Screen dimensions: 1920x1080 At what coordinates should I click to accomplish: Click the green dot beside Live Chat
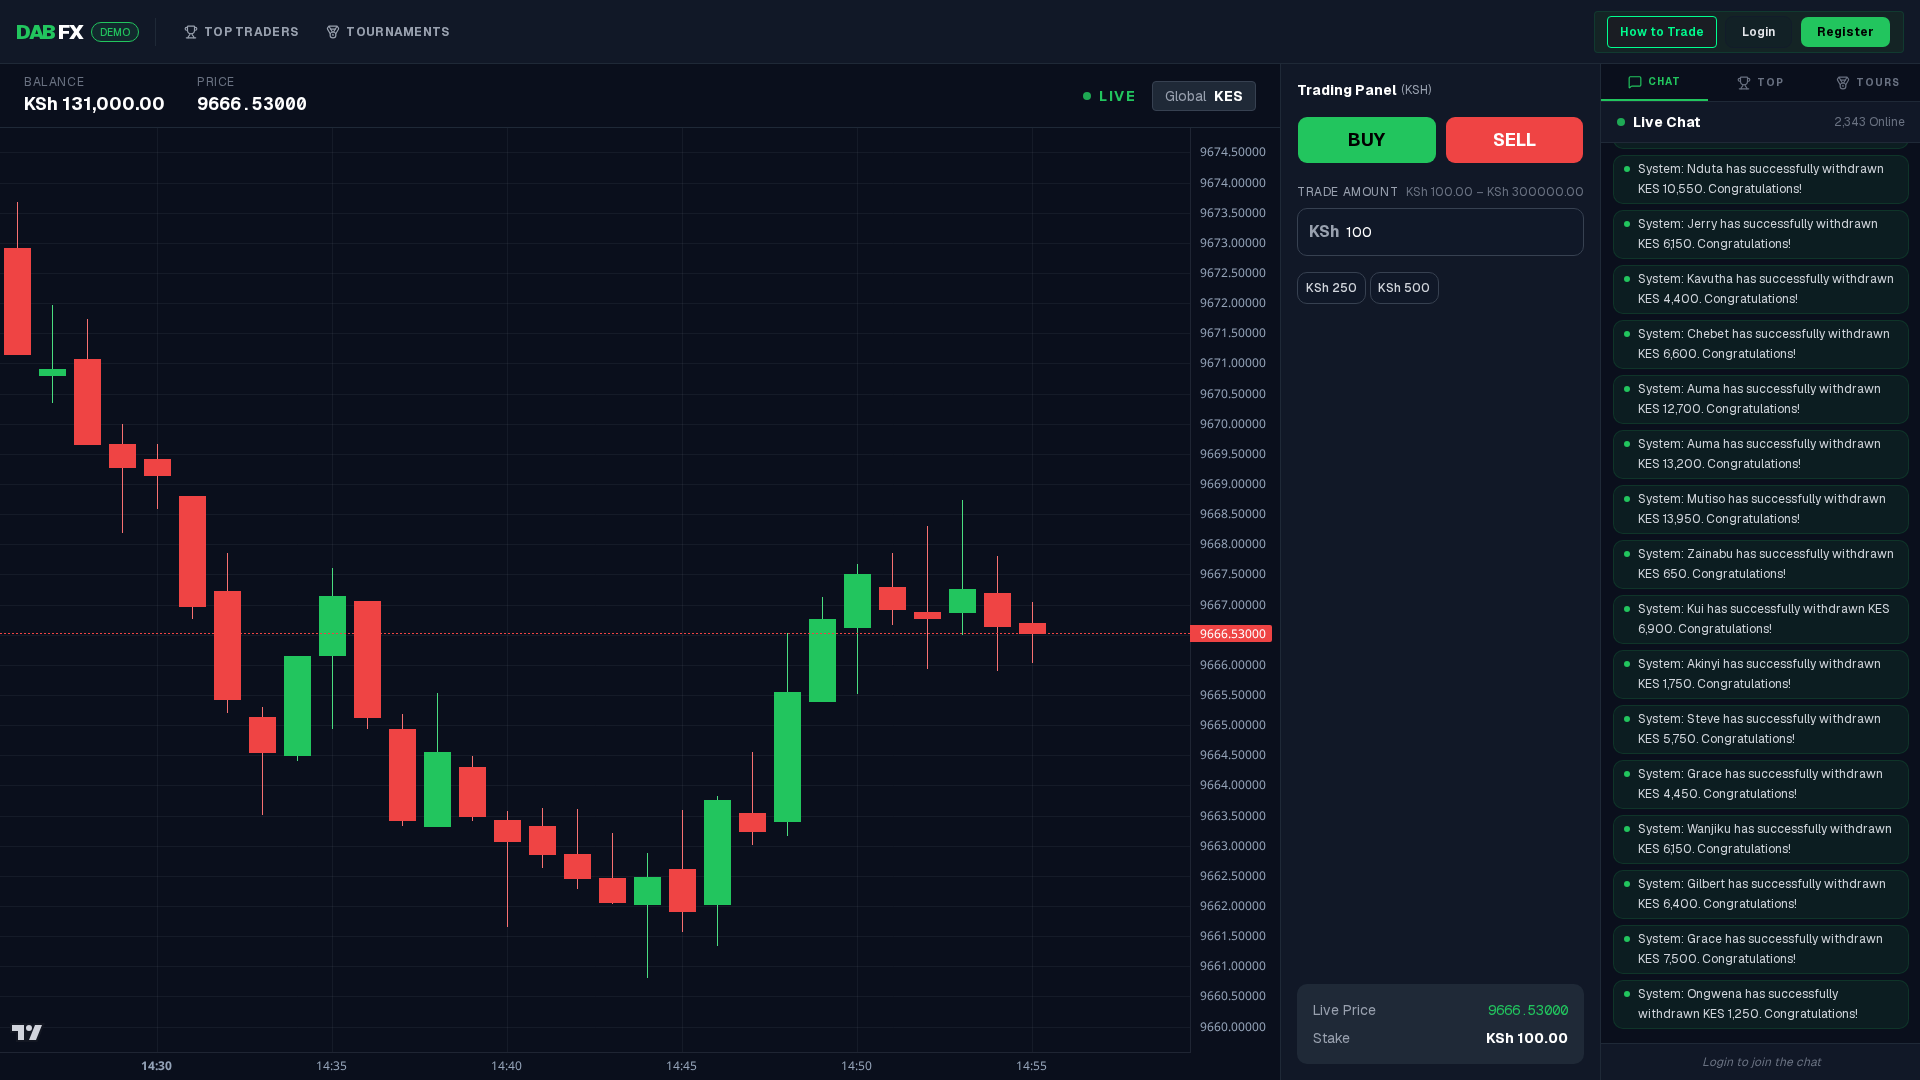pos(1621,122)
